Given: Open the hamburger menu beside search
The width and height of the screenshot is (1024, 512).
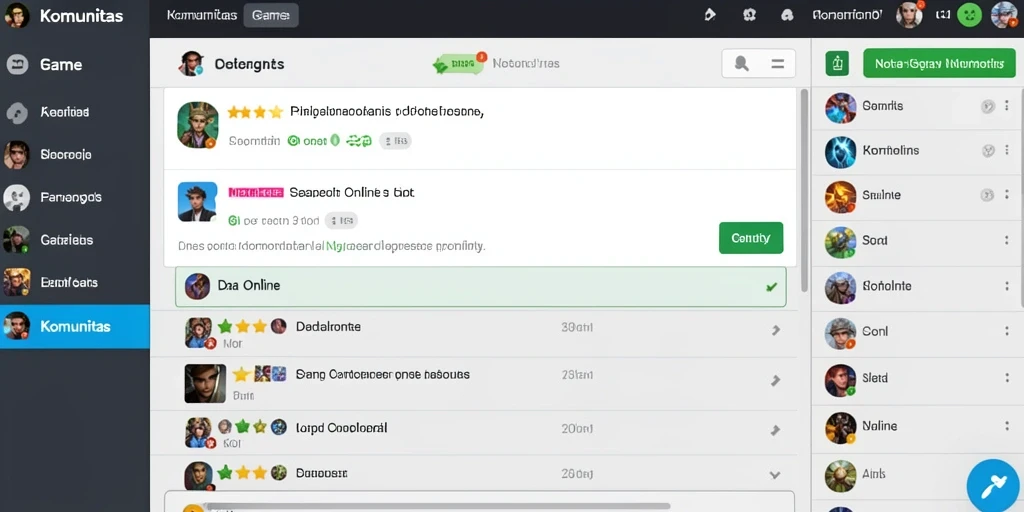Looking at the screenshot, I should click(x=777, y=64).
